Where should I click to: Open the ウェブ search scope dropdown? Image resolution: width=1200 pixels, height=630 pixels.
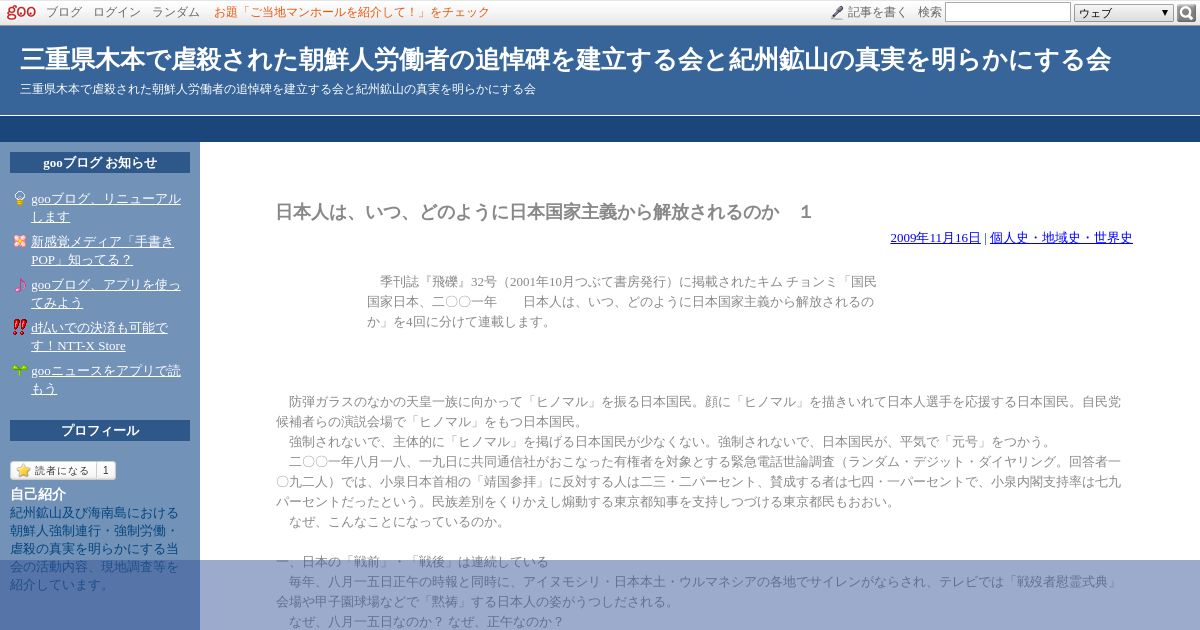(1124, 13)
